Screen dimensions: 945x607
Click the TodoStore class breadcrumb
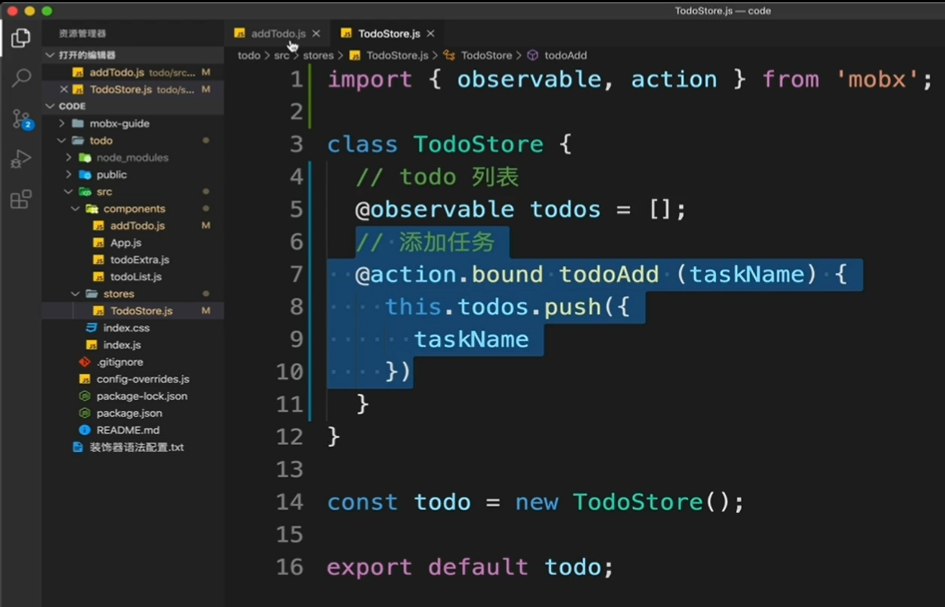(x=478, y=55)
